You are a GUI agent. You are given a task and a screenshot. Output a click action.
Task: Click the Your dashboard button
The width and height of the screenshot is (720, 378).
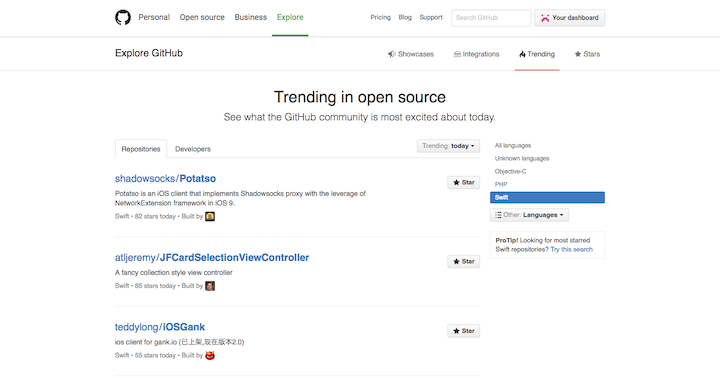click(x=569, y=17)
